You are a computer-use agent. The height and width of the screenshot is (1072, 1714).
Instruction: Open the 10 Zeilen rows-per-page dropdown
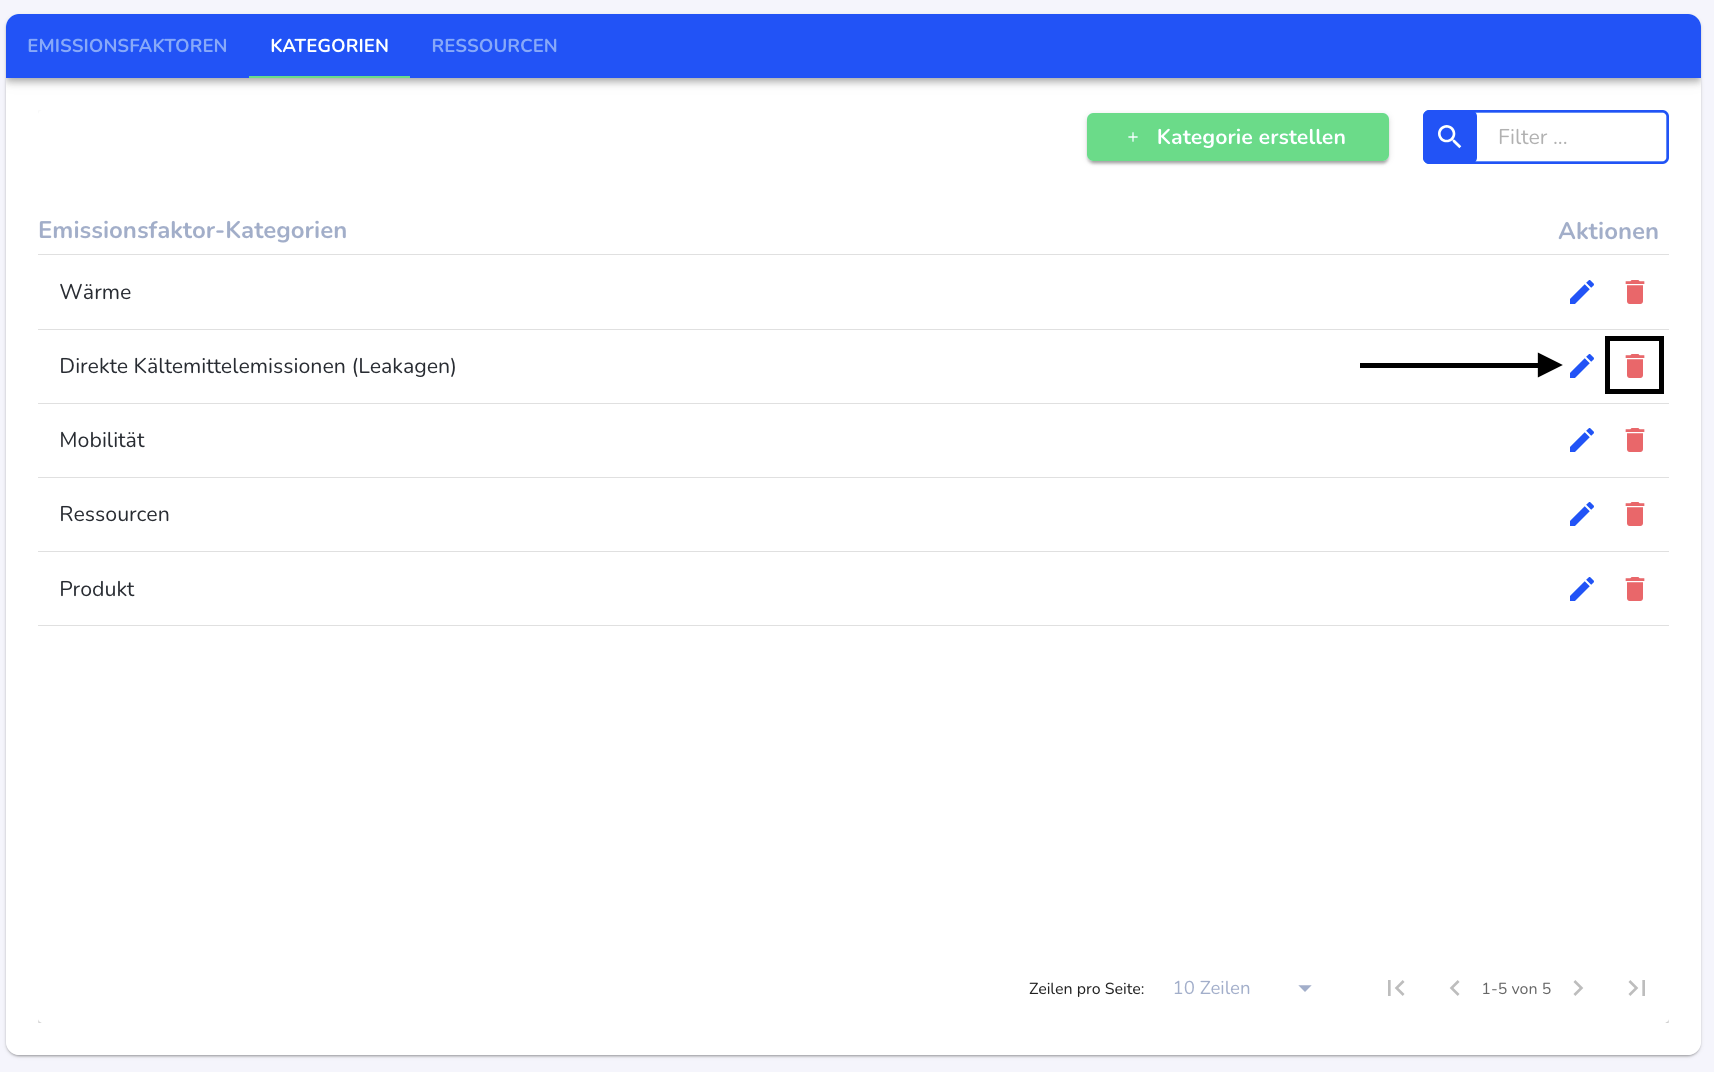[1242, 988]
